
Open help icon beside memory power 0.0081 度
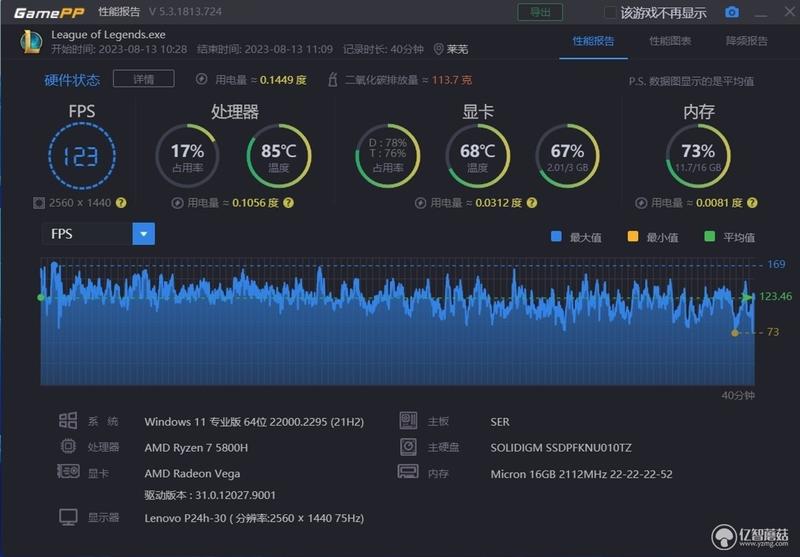coord(752,202)
